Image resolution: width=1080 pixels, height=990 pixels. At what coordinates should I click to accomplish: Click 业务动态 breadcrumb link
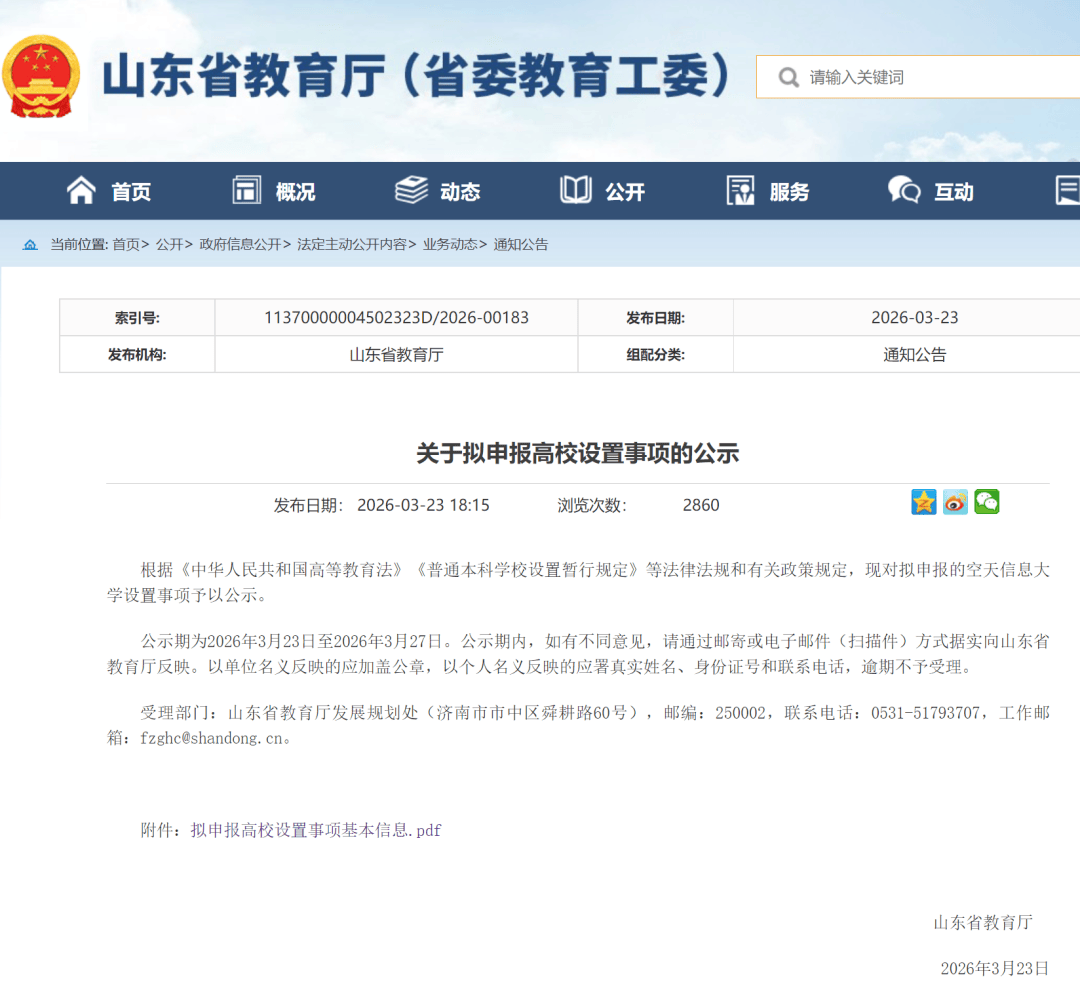450,245
